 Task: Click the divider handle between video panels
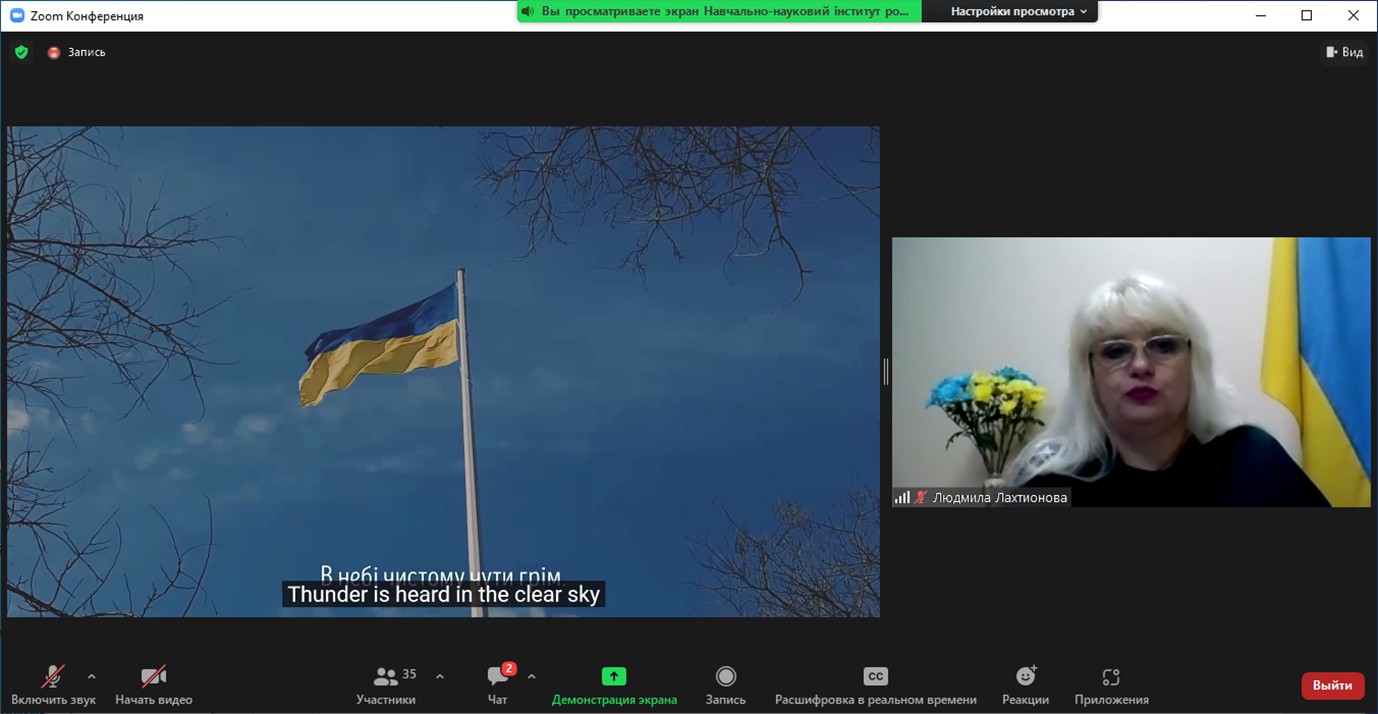(x=886, y=371)
